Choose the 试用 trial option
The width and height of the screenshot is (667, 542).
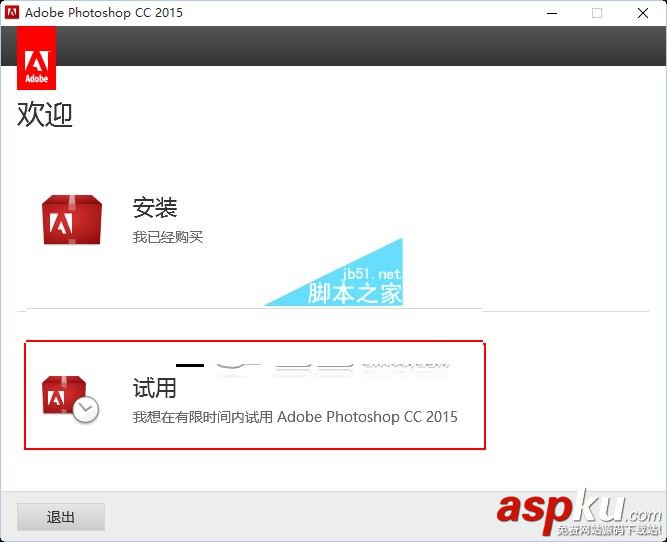155,388
